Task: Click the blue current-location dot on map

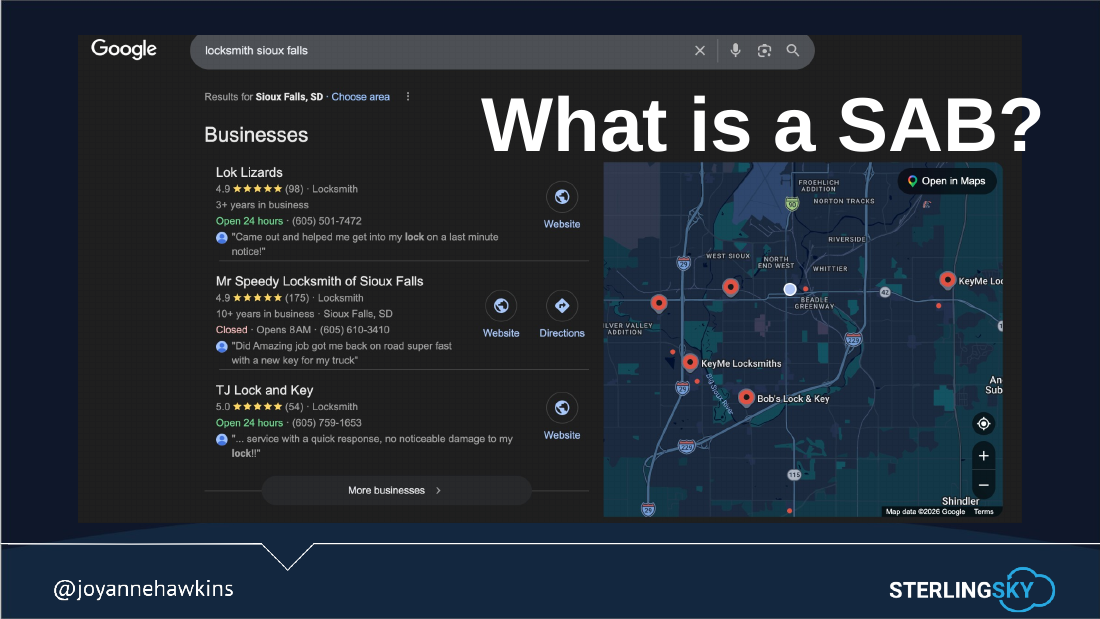Action: pyautogui.click(x=790, y=289)
